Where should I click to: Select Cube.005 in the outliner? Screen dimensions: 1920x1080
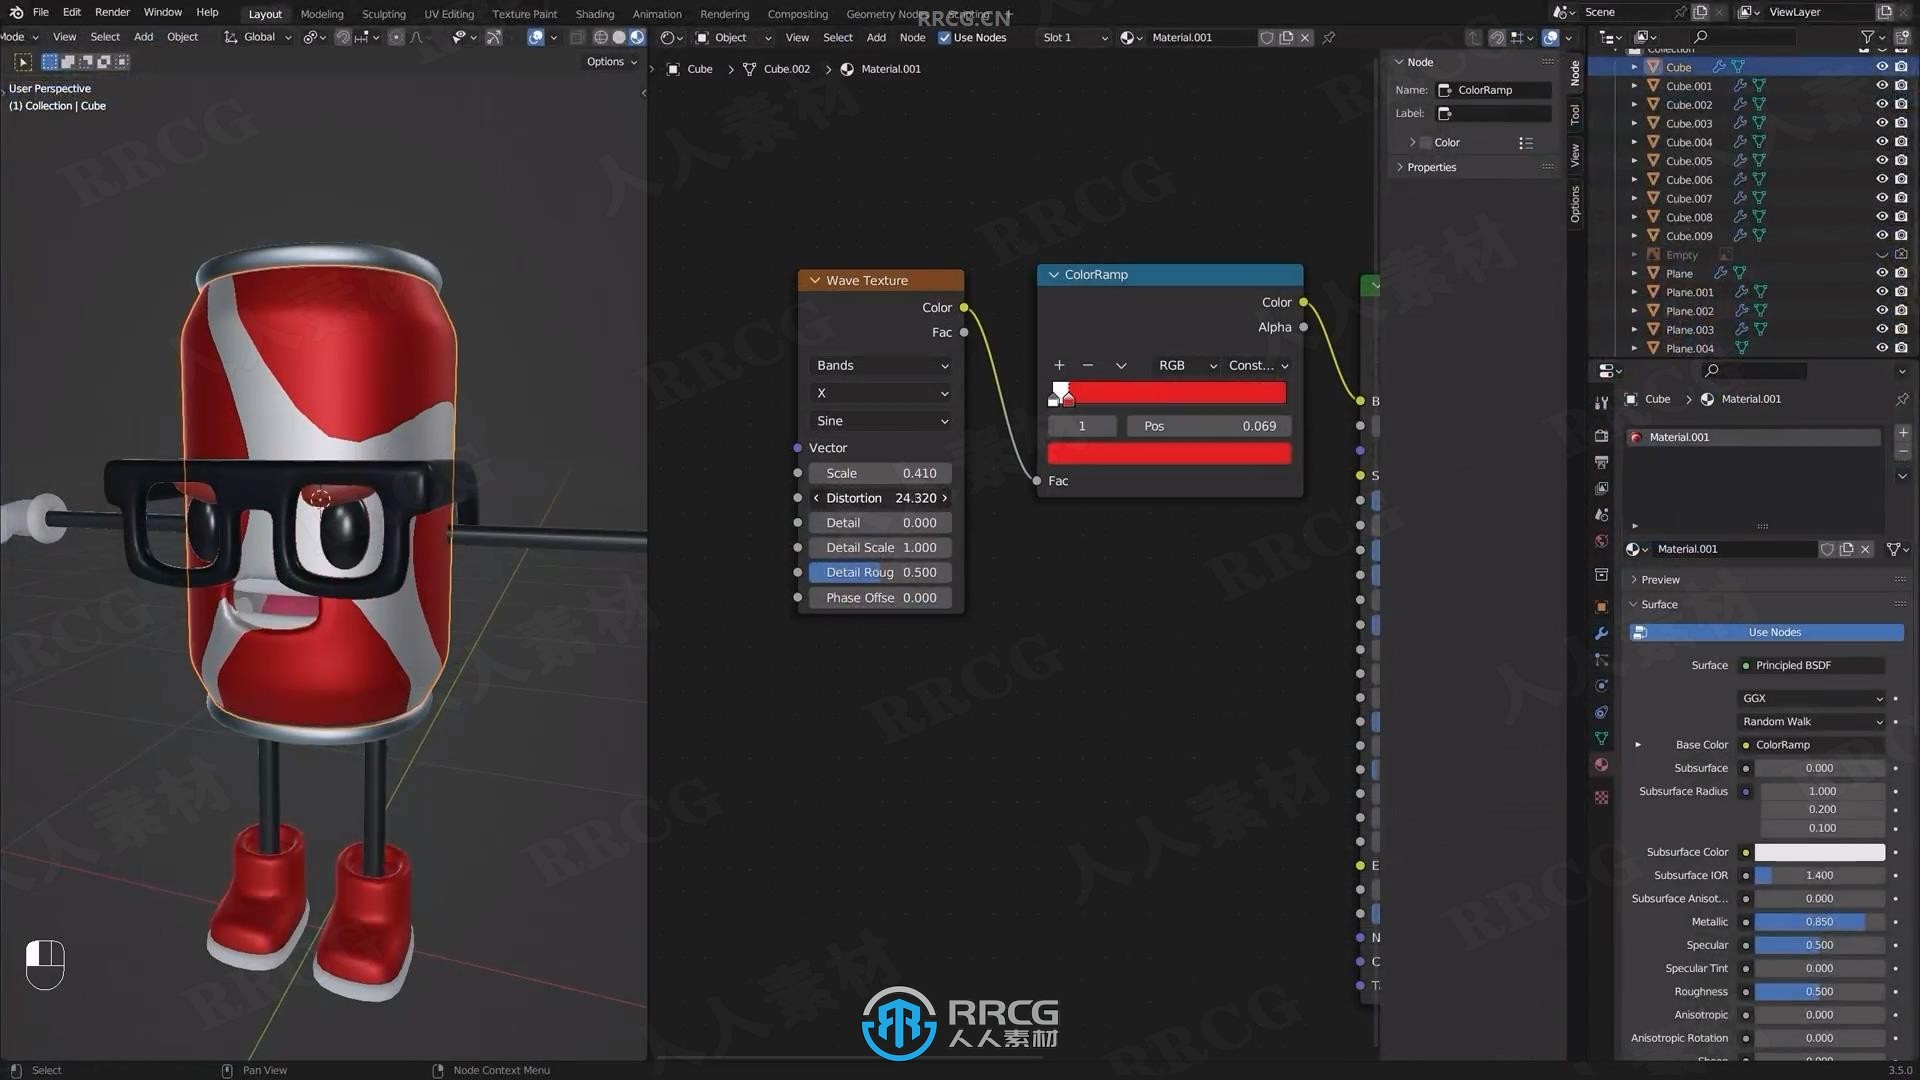(1688, 161)
